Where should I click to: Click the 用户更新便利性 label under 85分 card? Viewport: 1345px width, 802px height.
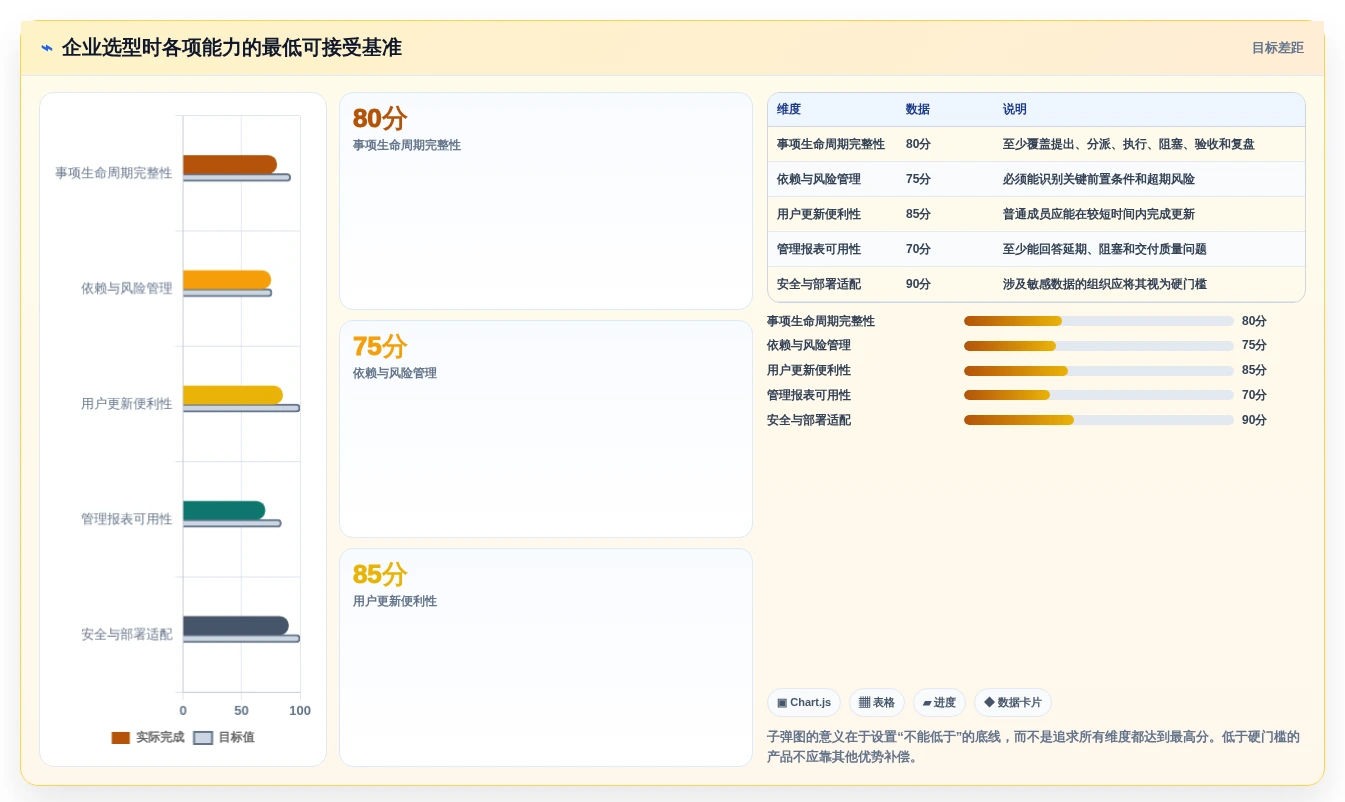click(x=395, y=601)
